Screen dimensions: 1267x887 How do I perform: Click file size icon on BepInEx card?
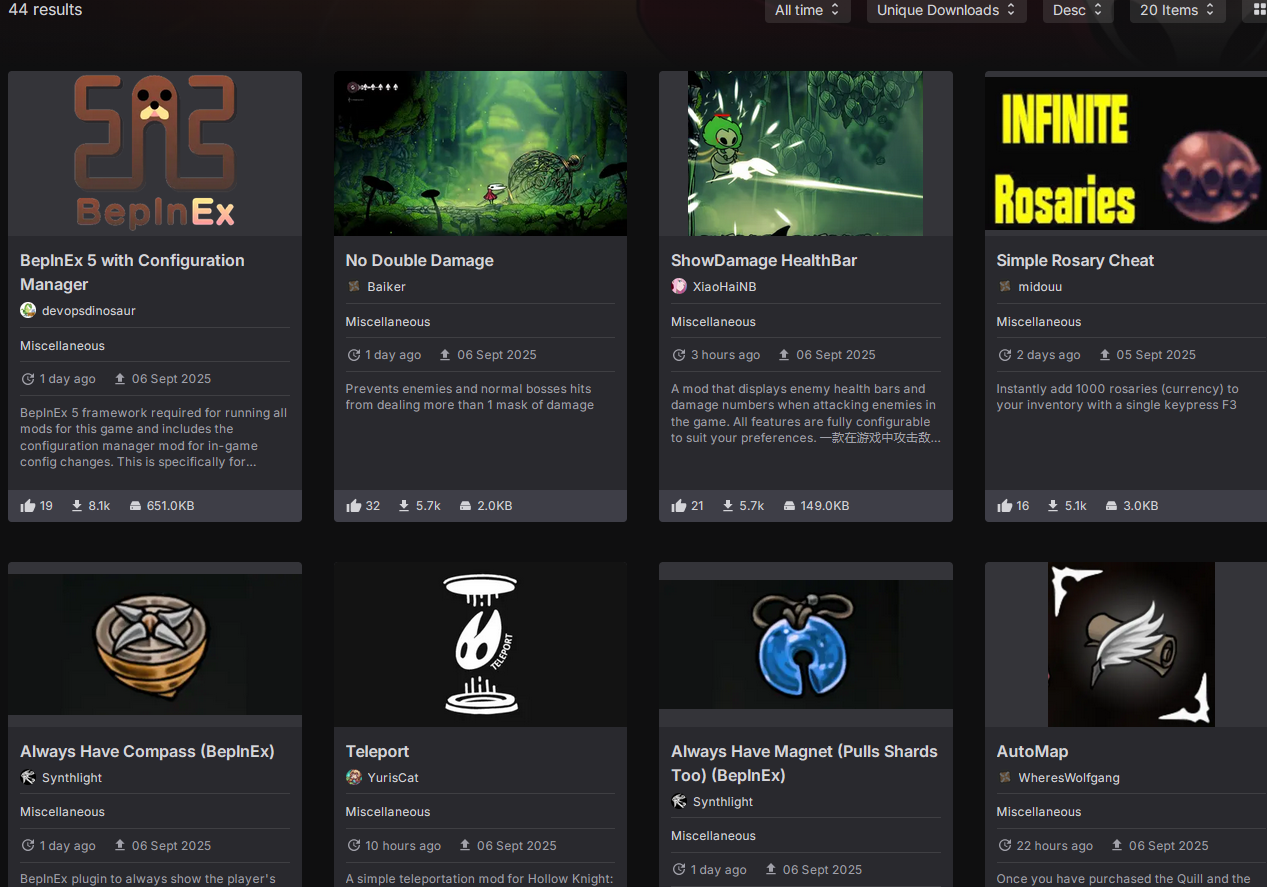point(135,506)
